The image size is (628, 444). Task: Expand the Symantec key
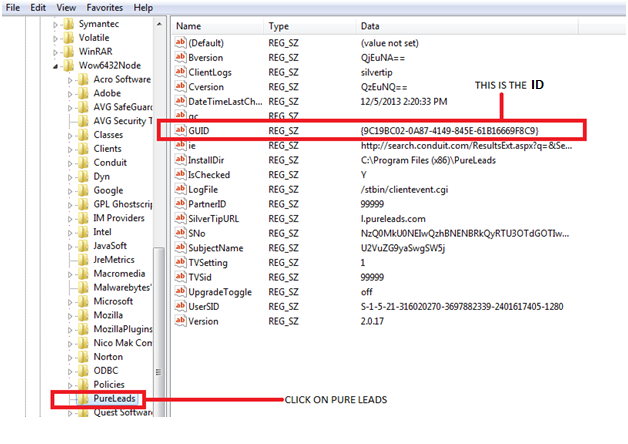pos(55,23)
